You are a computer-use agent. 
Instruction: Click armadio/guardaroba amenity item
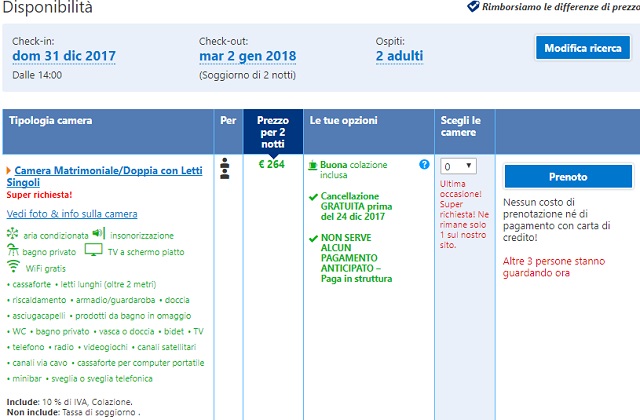click(x=116, y=300)
